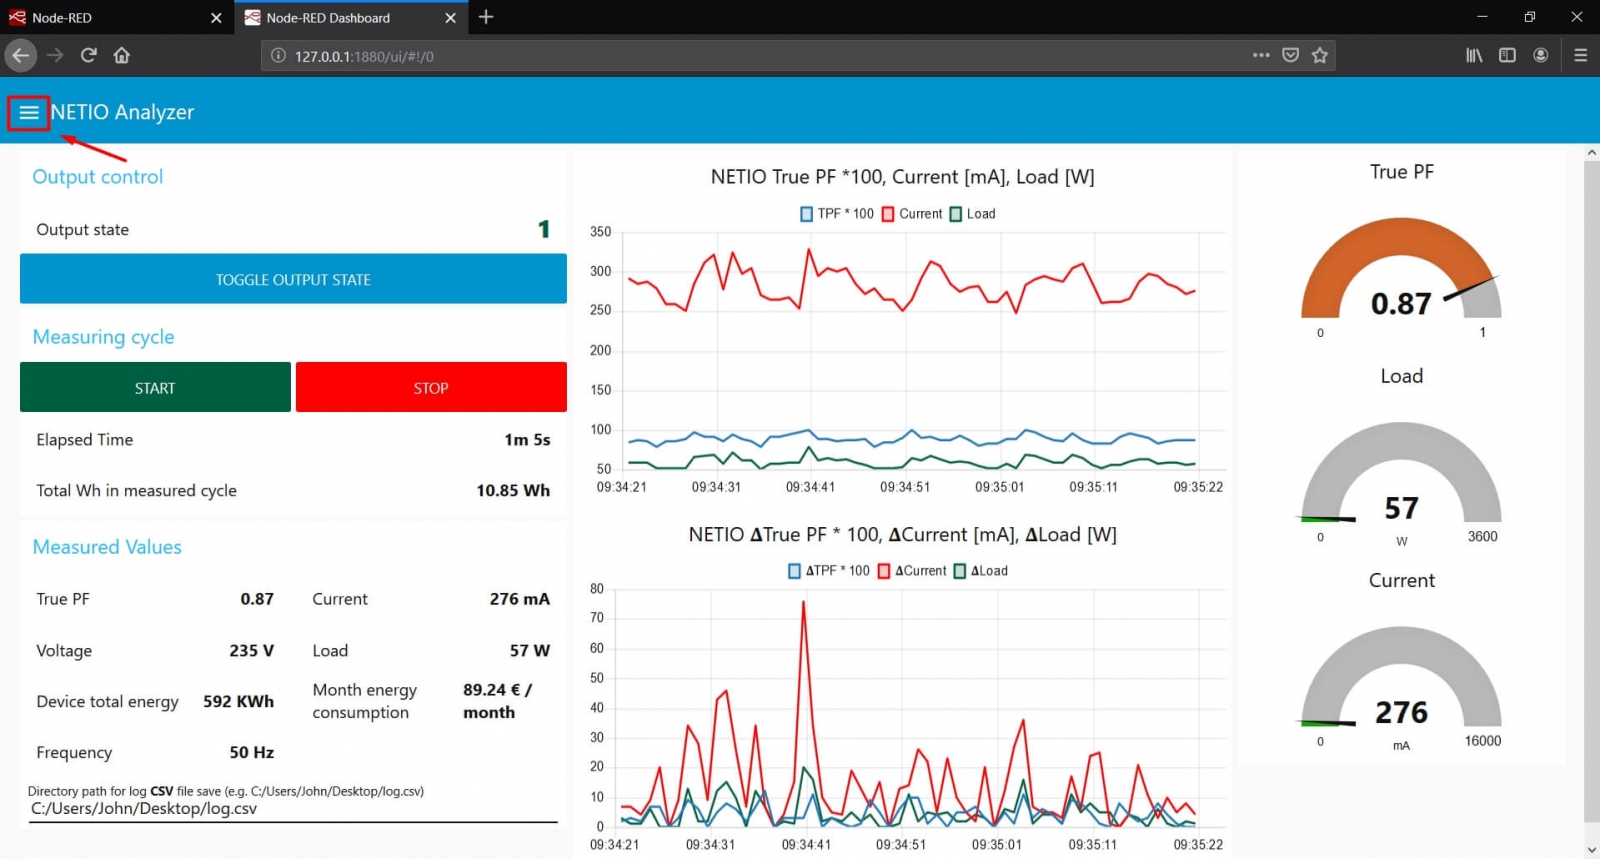This screenshot has height=859, width=1600.
Task: Click the True PF gauge
Action: pos(1401,270)
